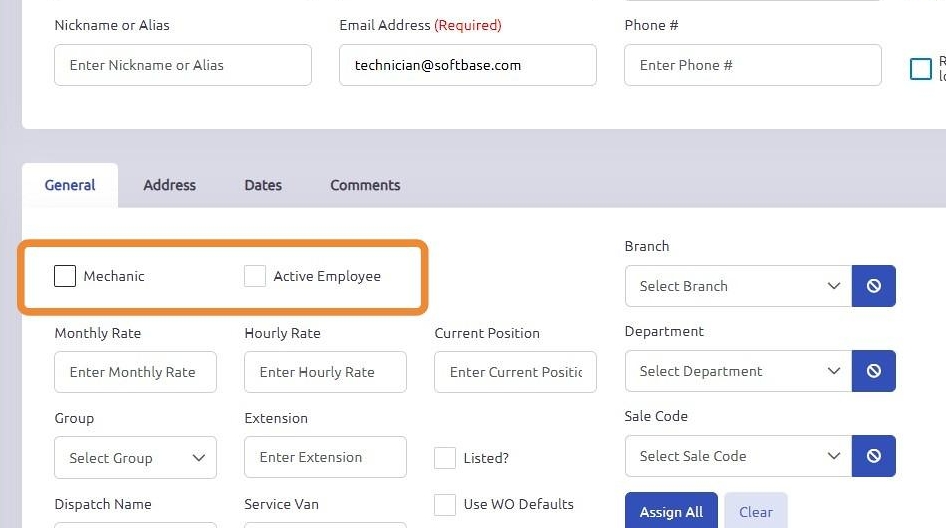The image size is (946, 528).
Task: Click into the Phone # field
Action: click(753, 65)
